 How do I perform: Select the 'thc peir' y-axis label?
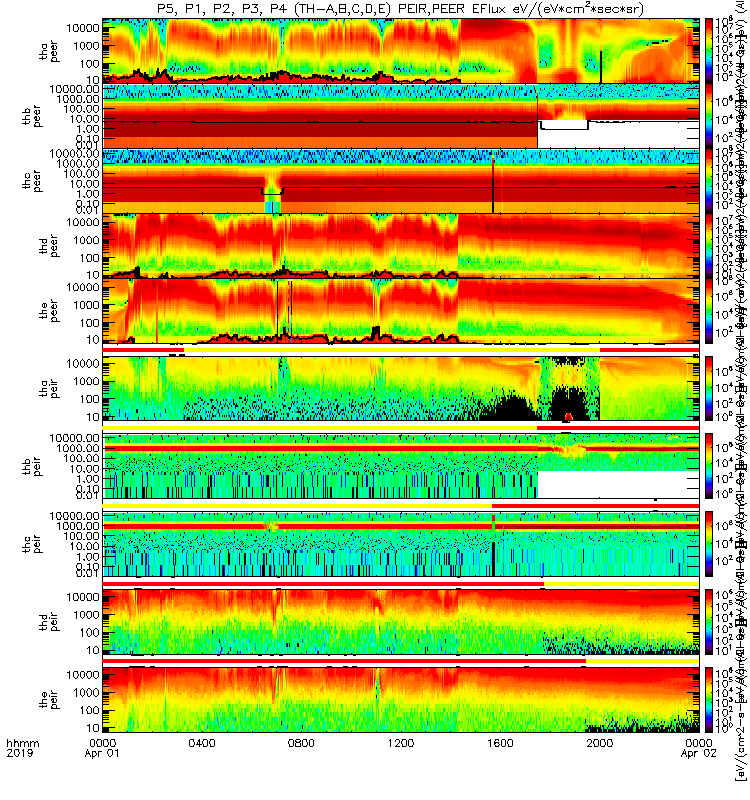coord(33,544)
